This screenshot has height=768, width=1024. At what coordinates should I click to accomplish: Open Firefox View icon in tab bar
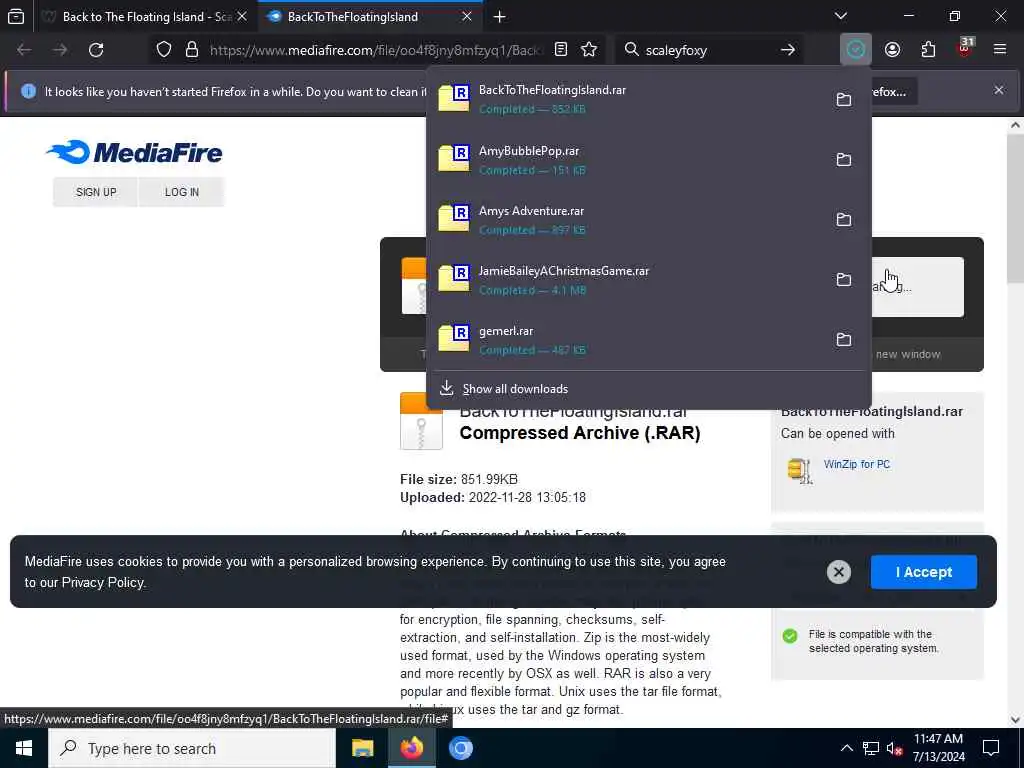16,16
